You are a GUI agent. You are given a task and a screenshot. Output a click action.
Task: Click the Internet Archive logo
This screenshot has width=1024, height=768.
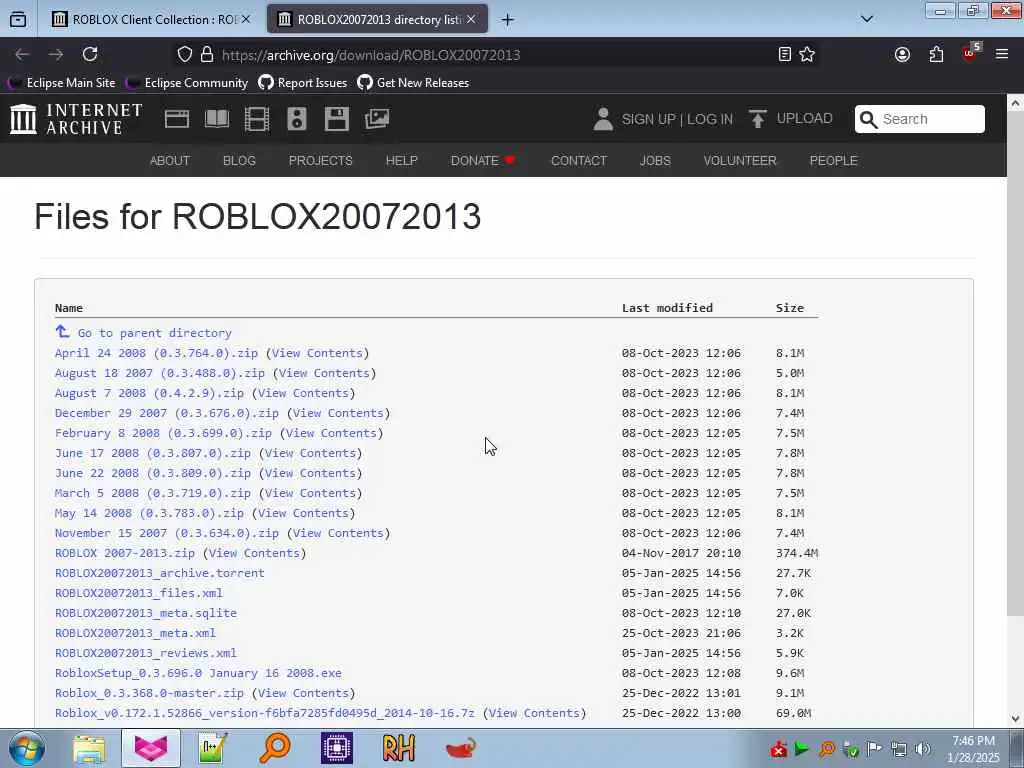click(76, 119)
